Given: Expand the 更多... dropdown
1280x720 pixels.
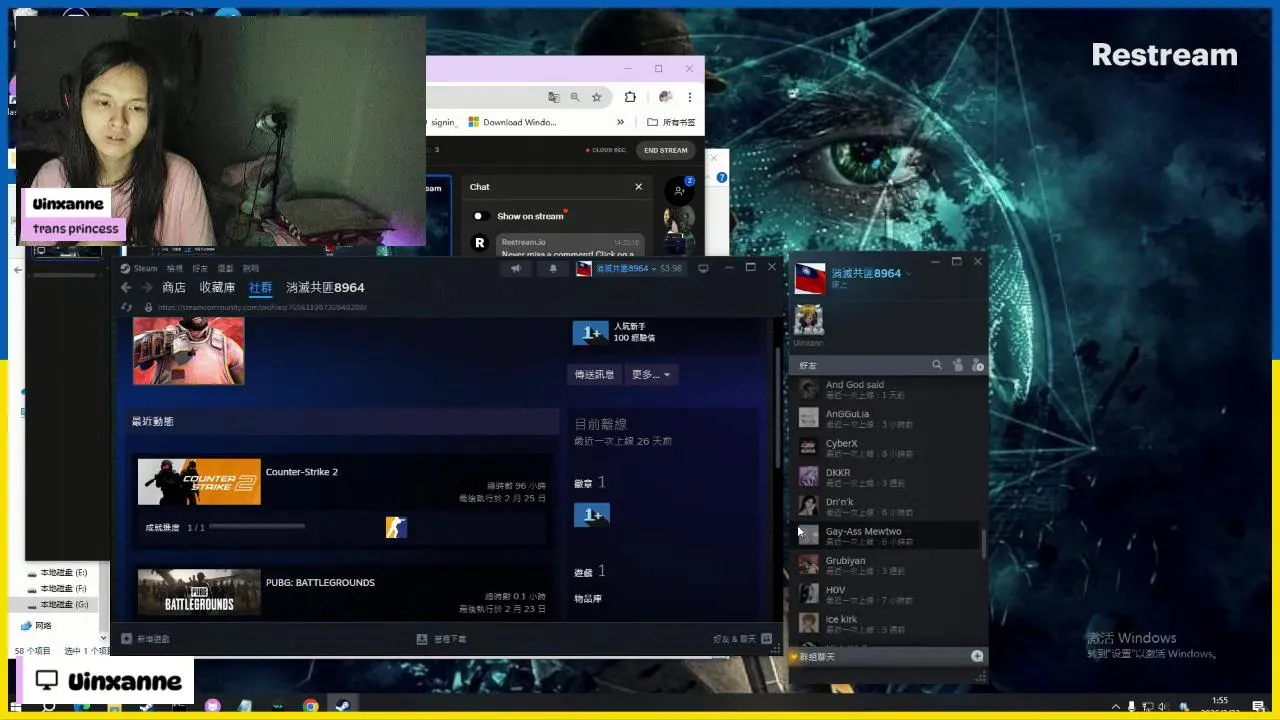Looking at the screenshot, I should (x=651, y=374).
